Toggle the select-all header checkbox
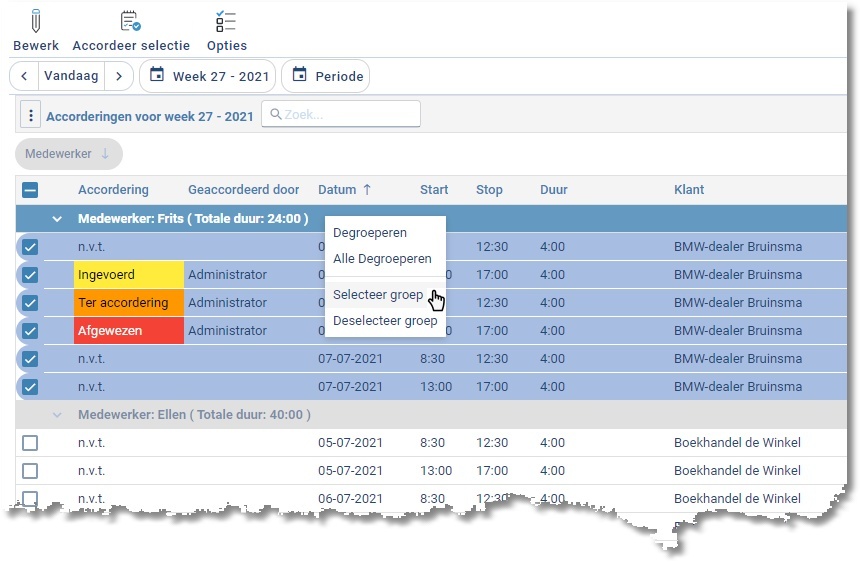The width and height of the screenshot is (861, 564). point(30,190)
